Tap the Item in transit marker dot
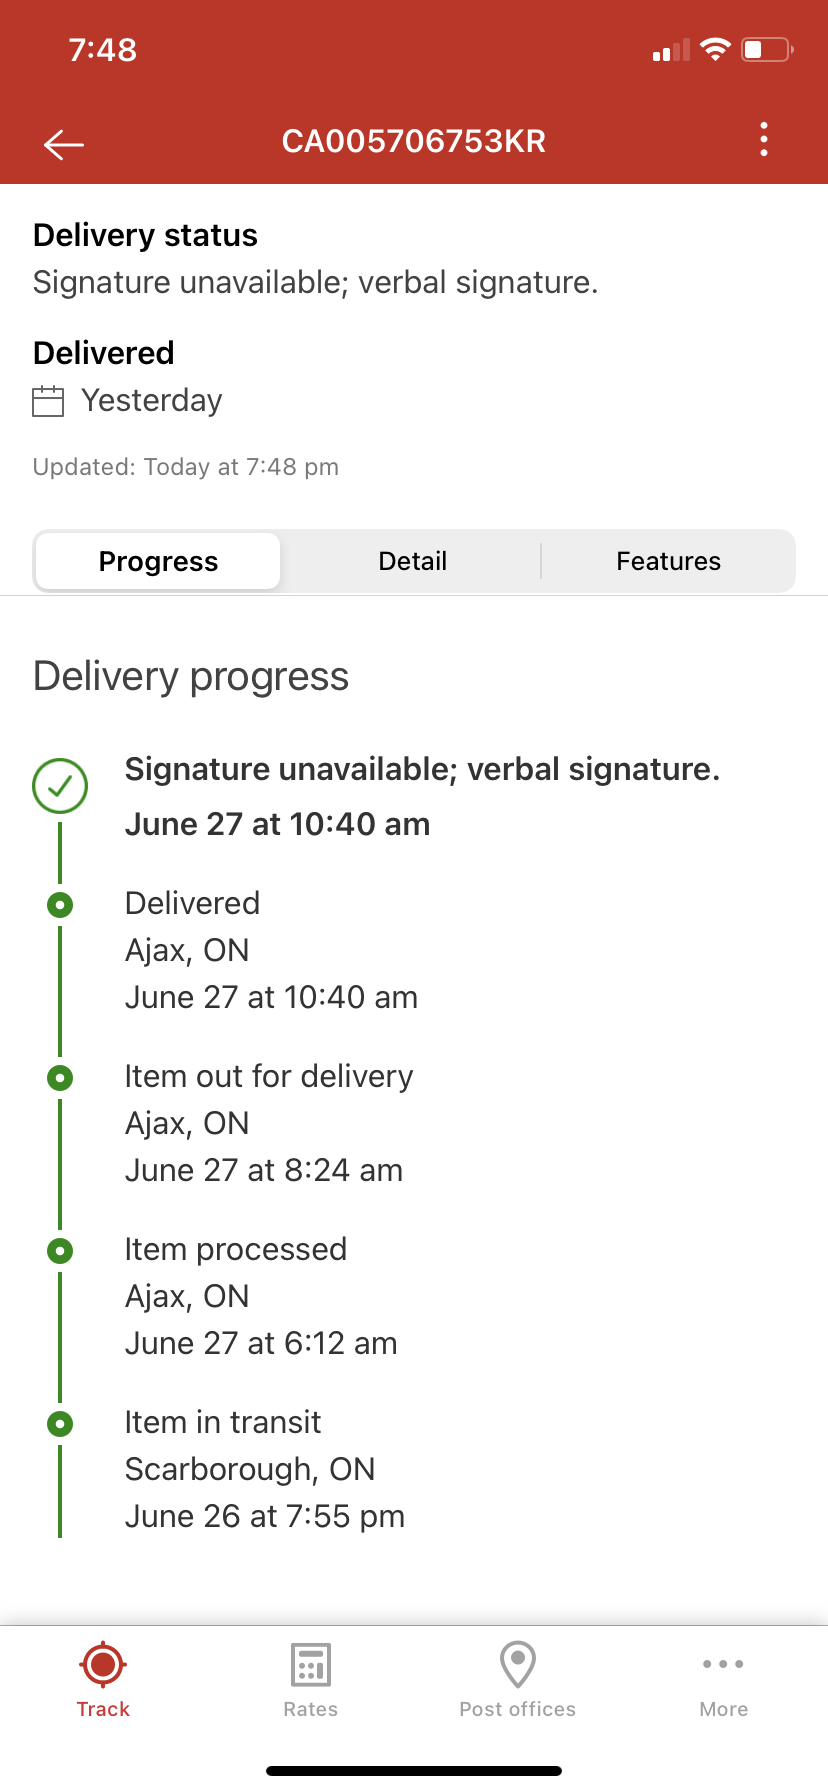828x1792 pixels. (60, 1424)
